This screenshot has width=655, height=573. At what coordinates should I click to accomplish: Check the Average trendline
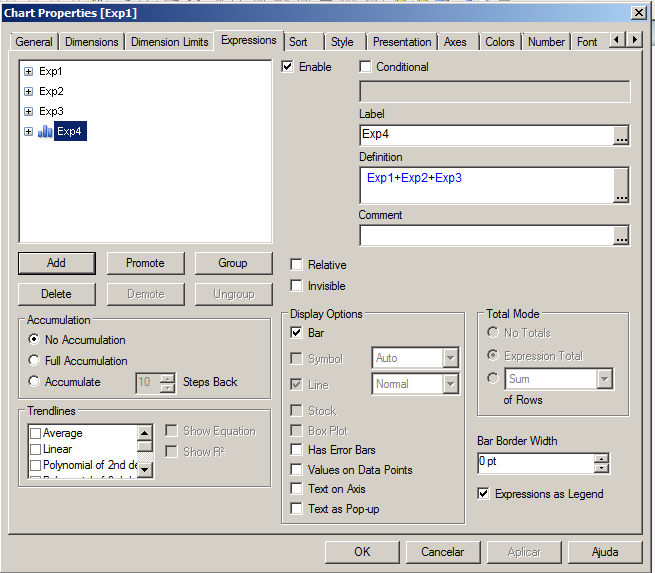(36, 433)
